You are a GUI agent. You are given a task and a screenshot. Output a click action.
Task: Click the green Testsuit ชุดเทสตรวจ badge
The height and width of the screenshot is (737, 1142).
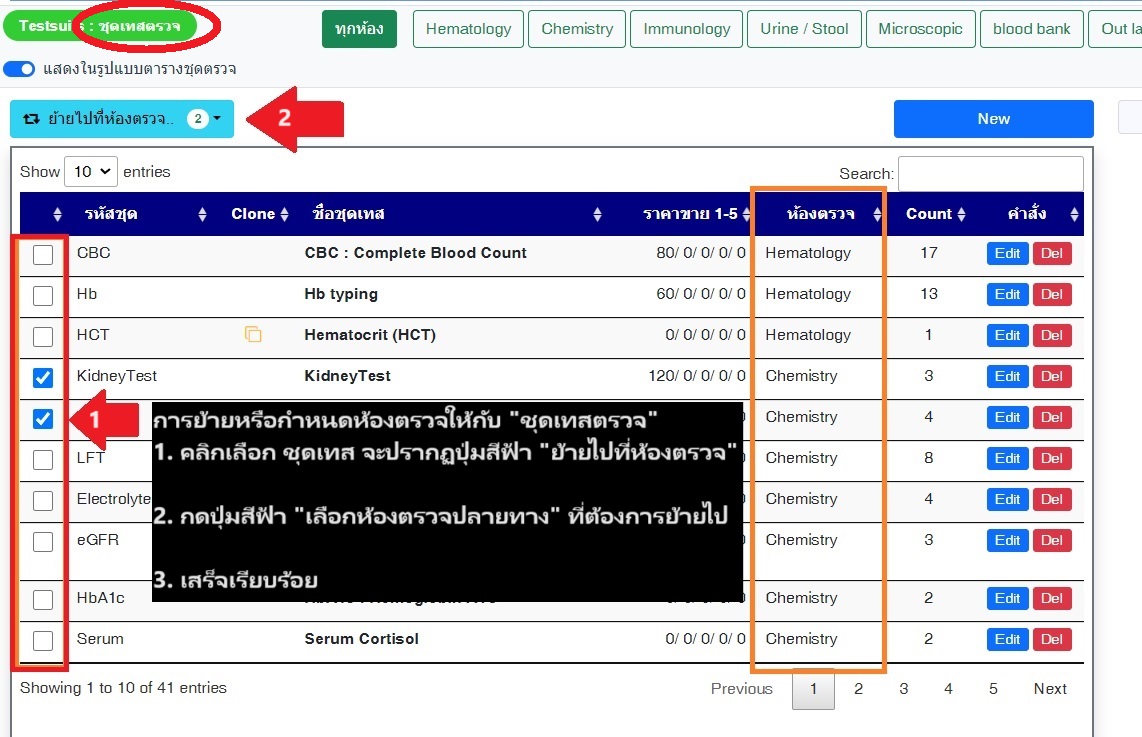tap(101, 26)
